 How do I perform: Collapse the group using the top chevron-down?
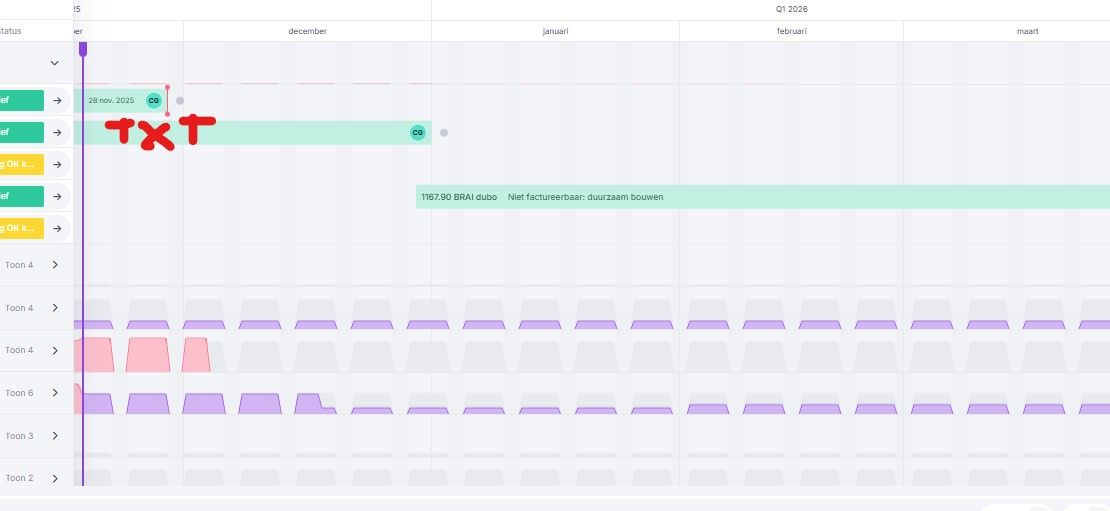55,63
